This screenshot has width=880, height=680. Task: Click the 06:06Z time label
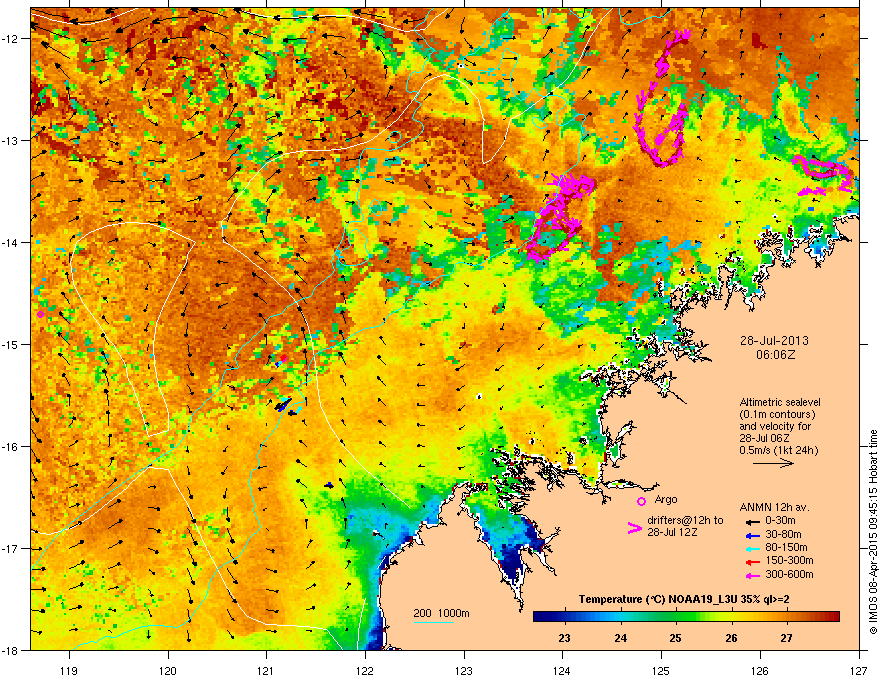(x=775, y=355)
